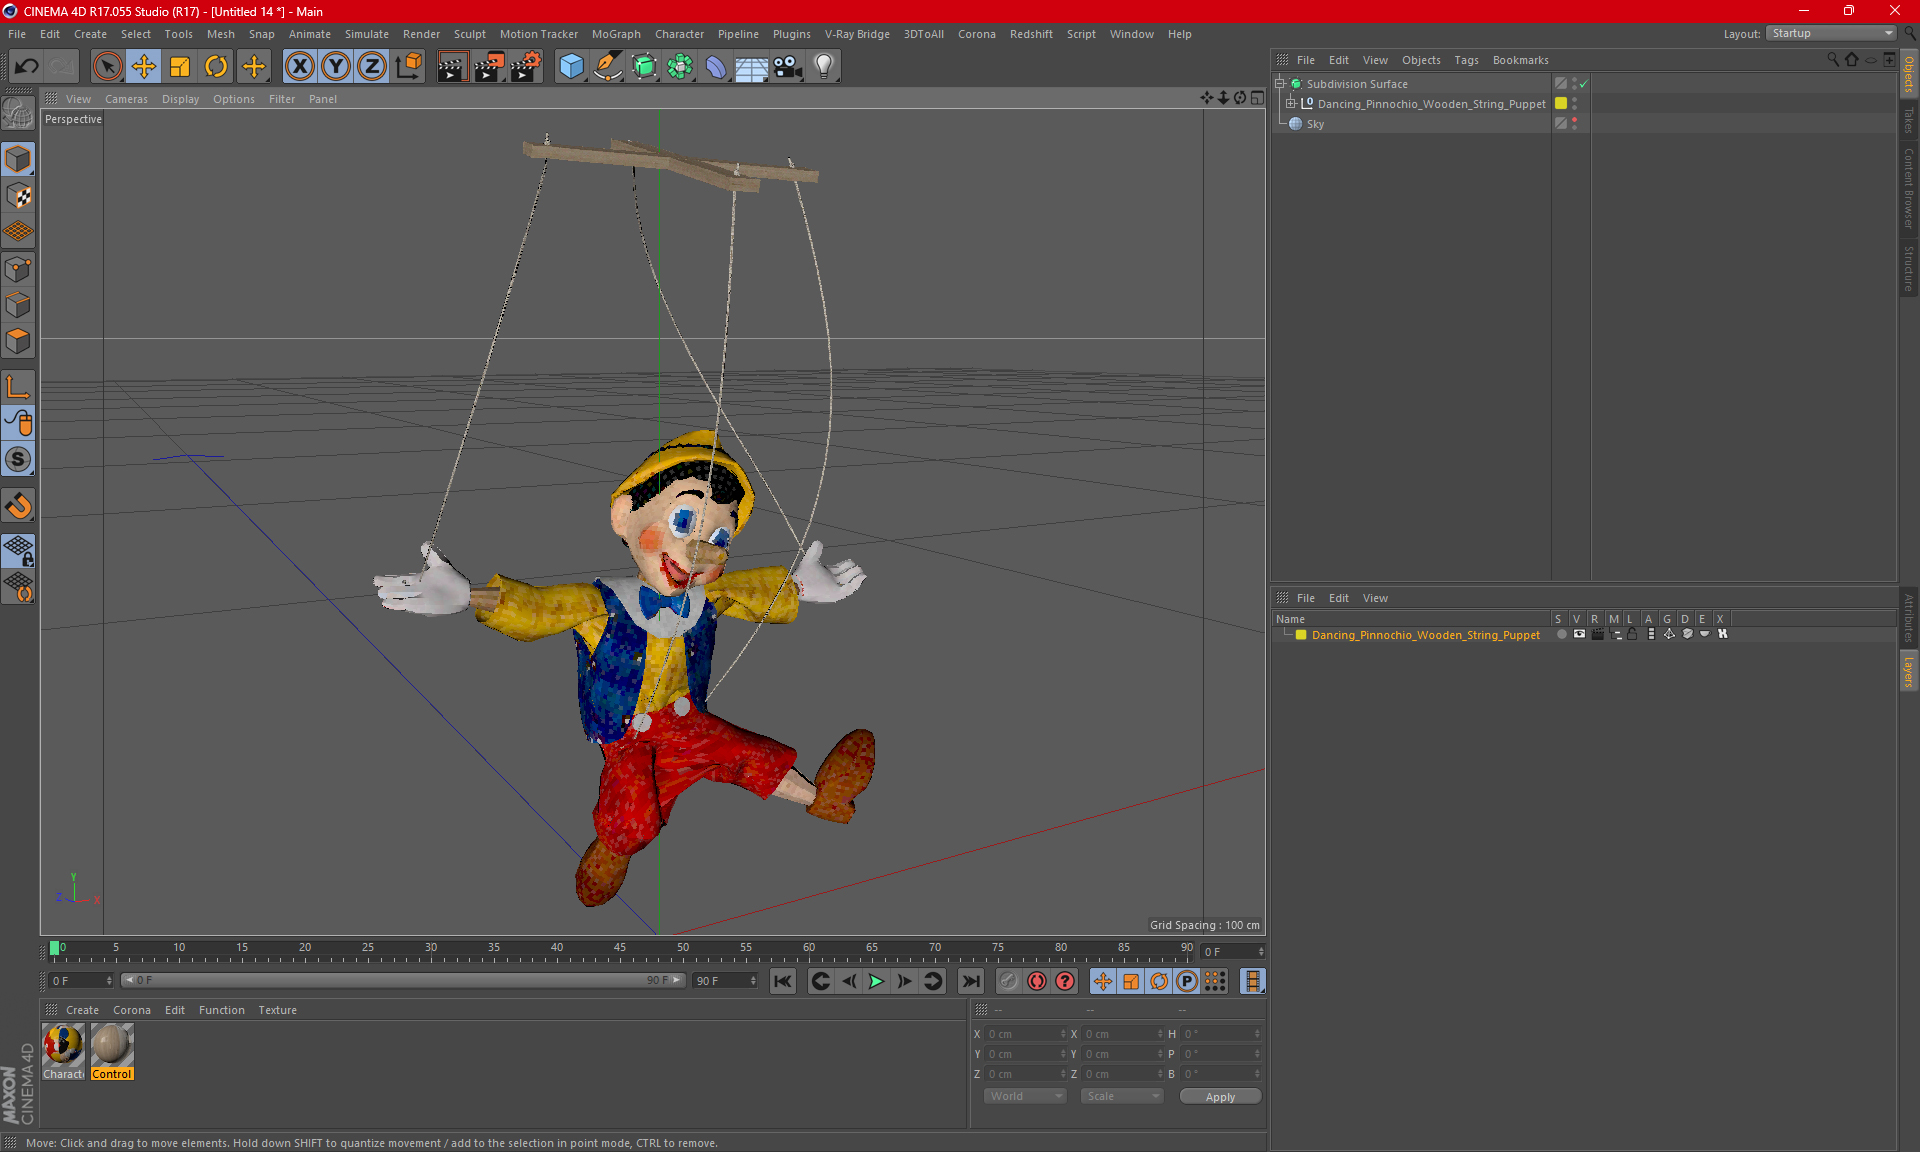Image resolution: width=1920 pixels, height=1152 pixels.
Task: Toggle layer visibility eye icon
Action: [1579, 634]
